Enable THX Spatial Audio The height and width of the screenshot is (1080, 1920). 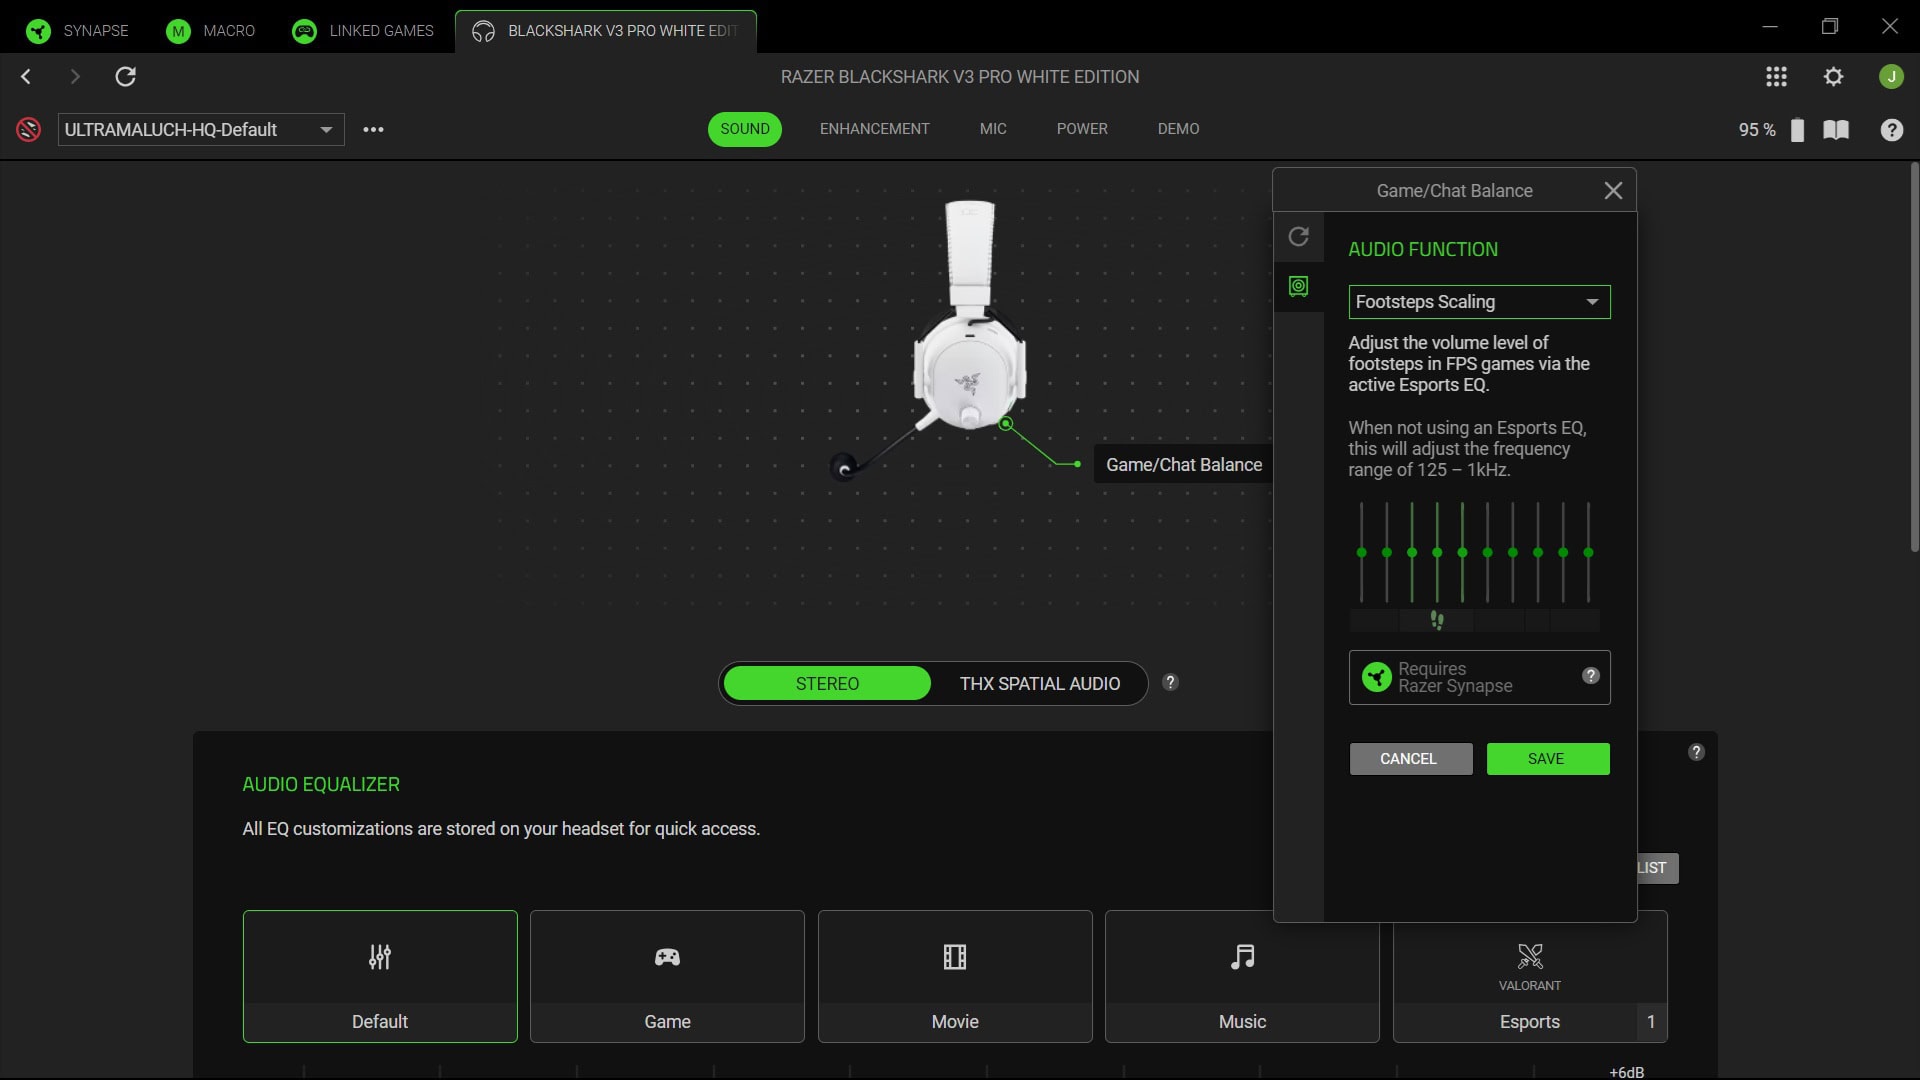point(1040,684)
